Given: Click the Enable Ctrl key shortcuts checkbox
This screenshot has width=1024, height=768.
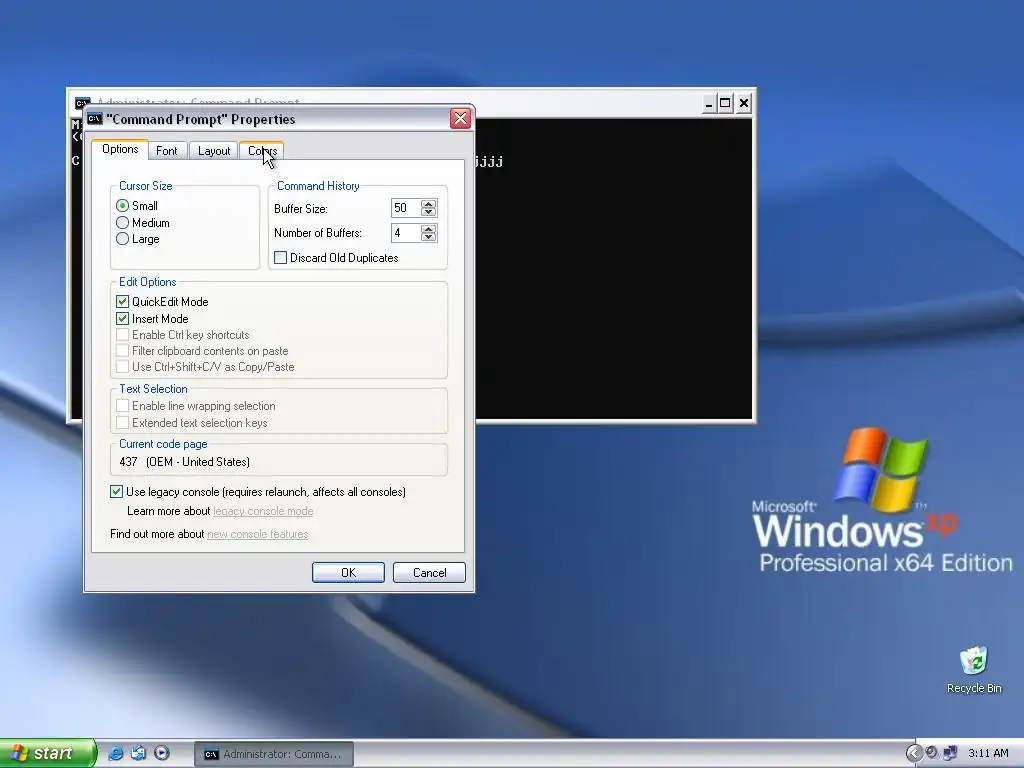Looking at the screenshot, I should 122,335.
